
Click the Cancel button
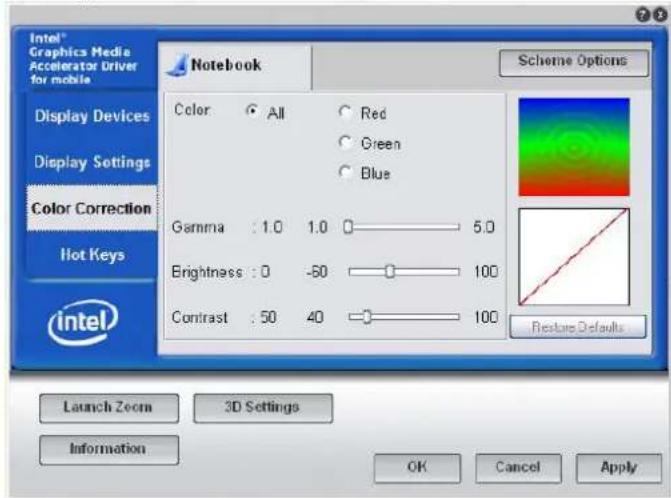coord(518,468)
